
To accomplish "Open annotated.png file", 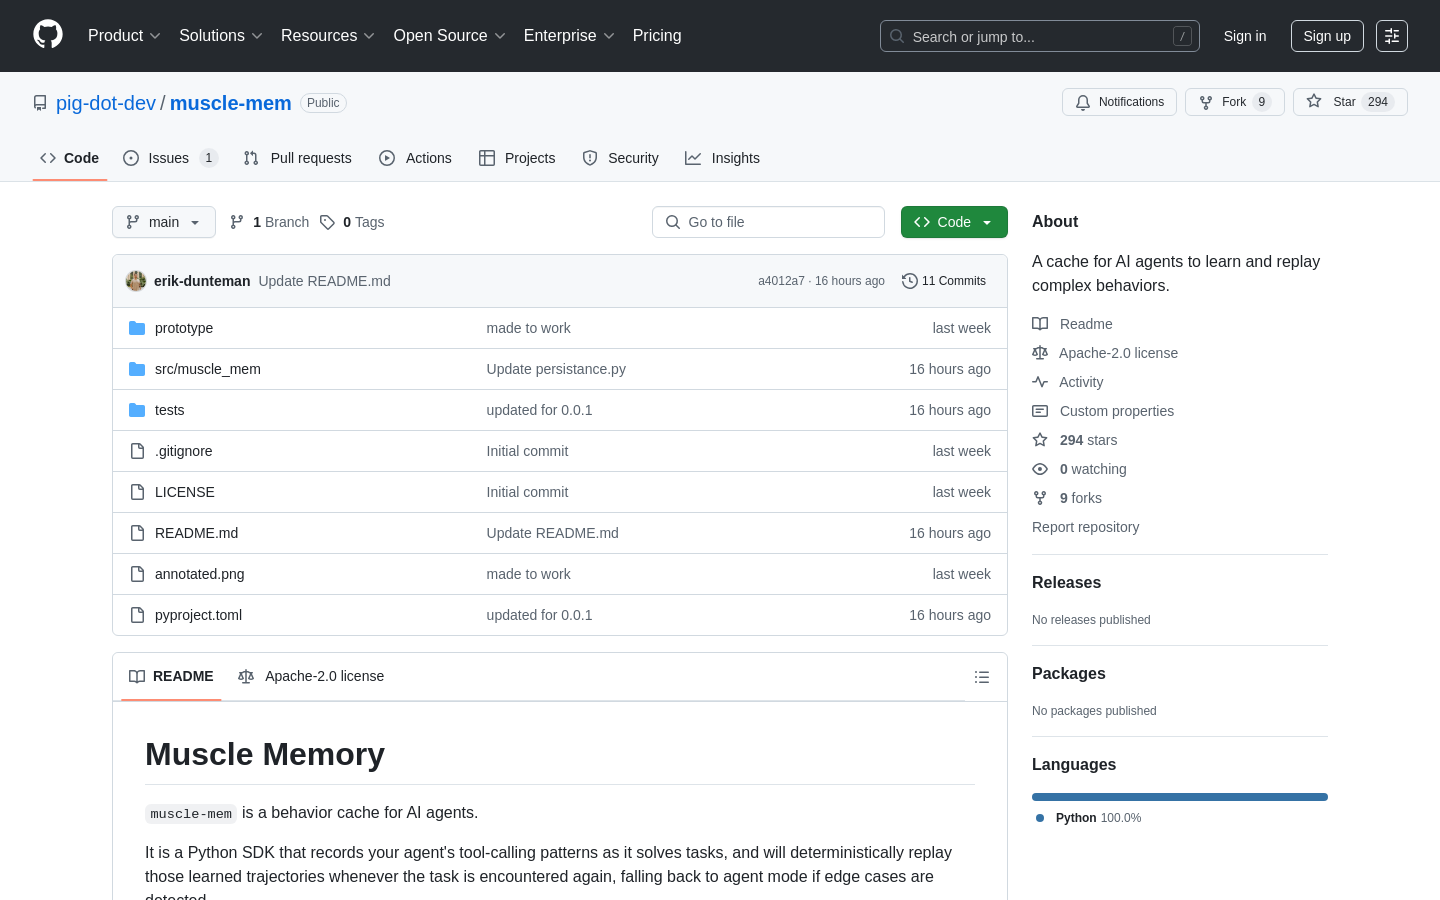I will click(200, 574).
